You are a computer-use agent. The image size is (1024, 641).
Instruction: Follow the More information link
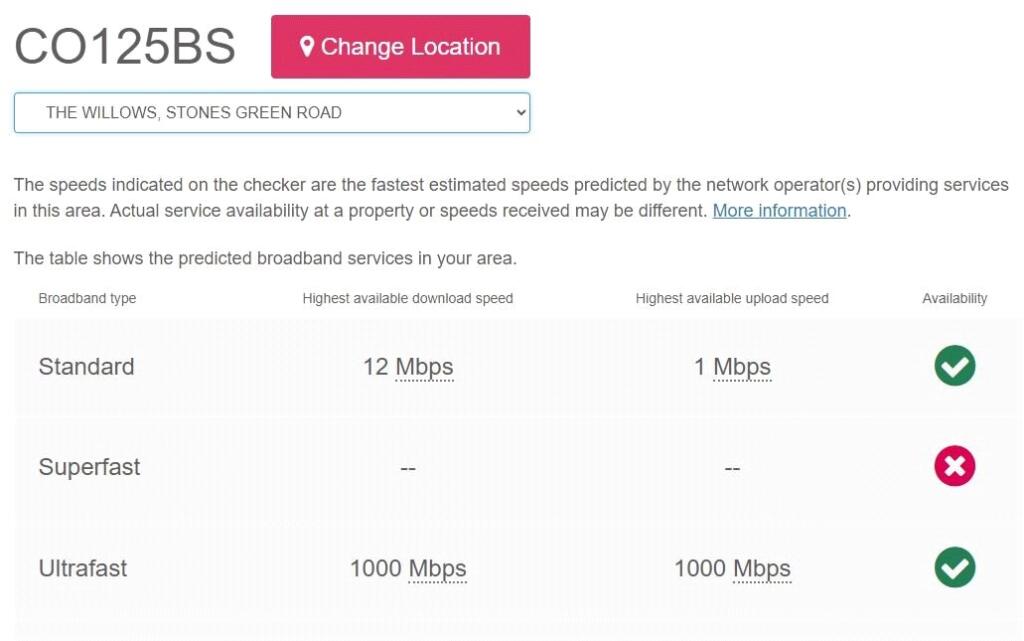pyautogui.click(x=779, y=211)
